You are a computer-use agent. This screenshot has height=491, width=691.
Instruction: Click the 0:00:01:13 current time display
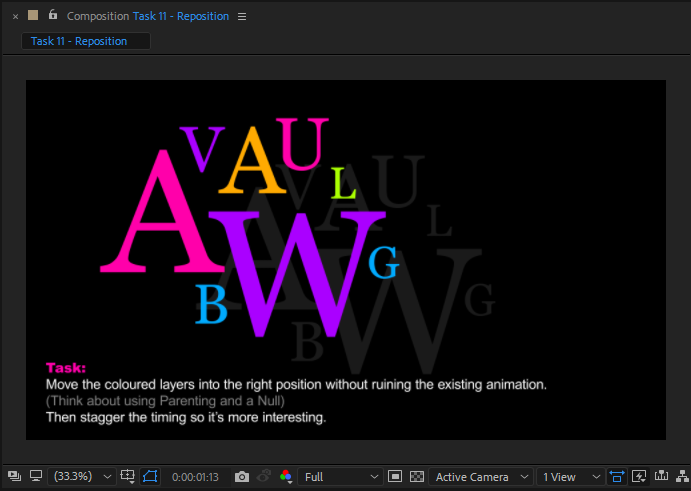pos(195,477)
